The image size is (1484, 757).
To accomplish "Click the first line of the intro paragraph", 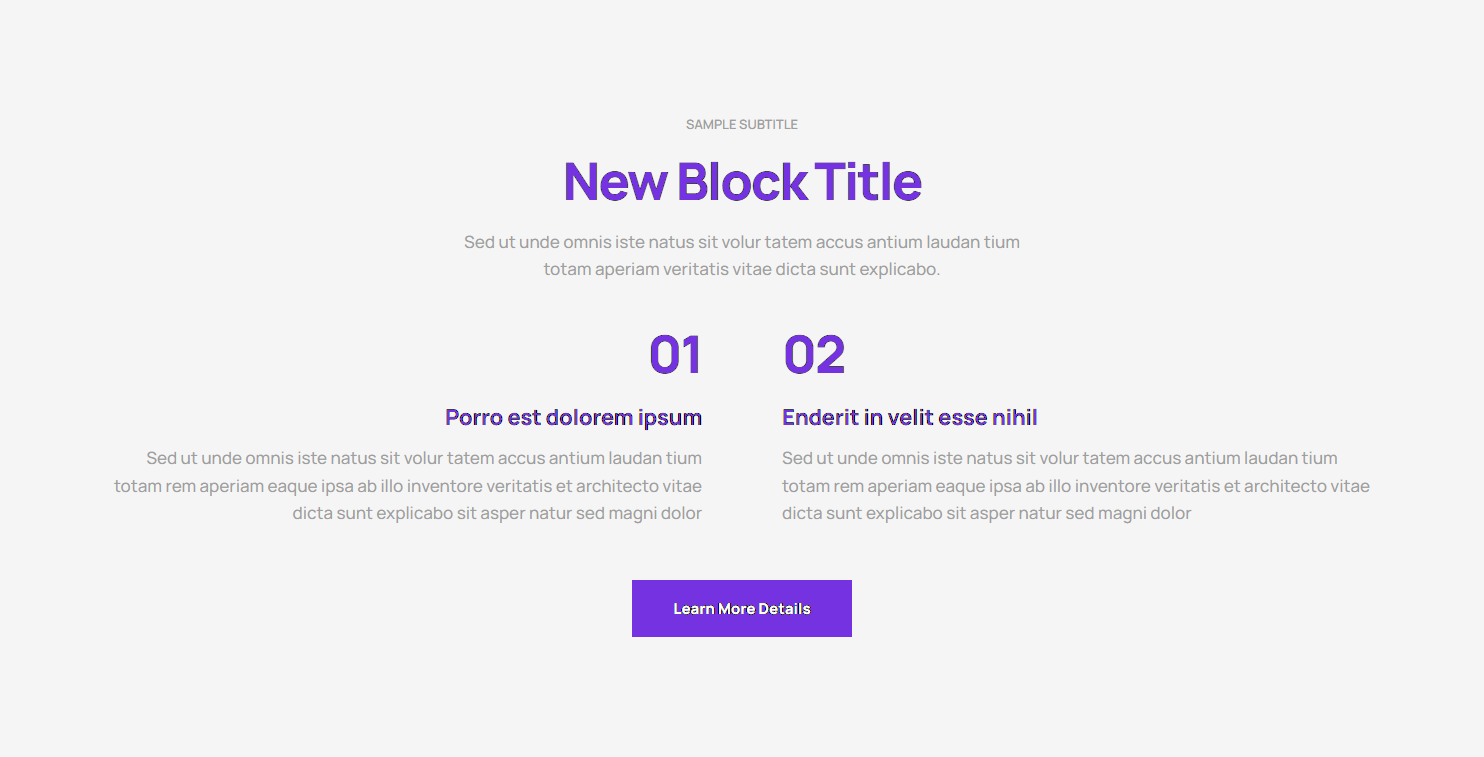I will (x=741, y=242).
